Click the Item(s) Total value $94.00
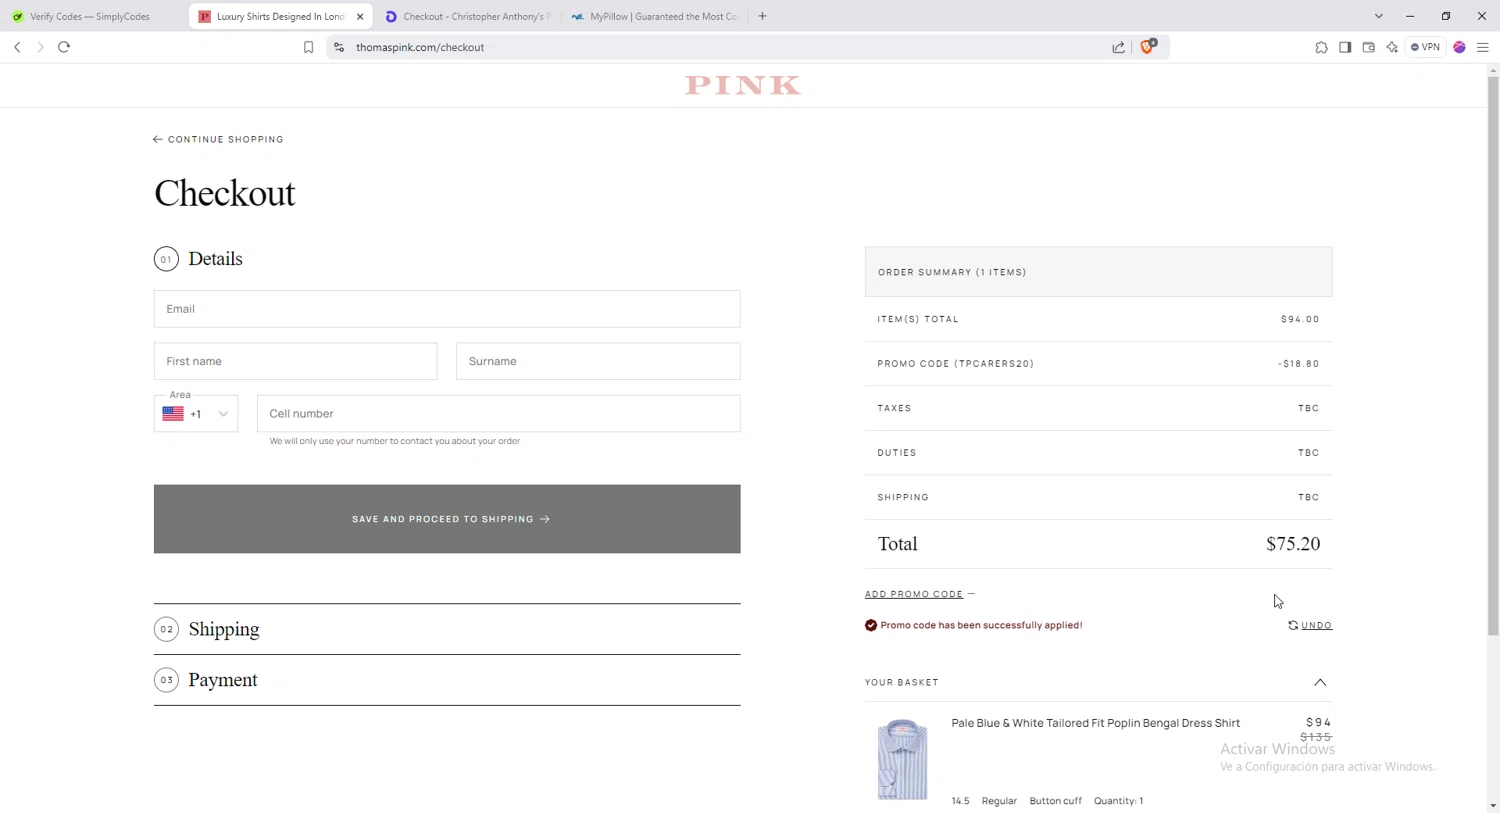The image size is (1500, 813). (x=1300, y=319)
